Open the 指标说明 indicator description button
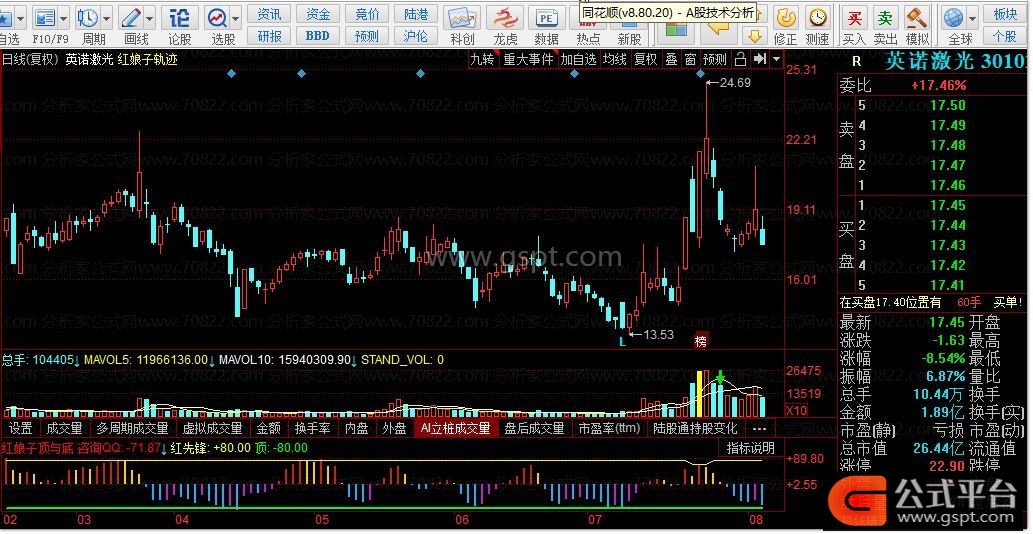Screen dimensions: 1033x534 pos(750,448)
